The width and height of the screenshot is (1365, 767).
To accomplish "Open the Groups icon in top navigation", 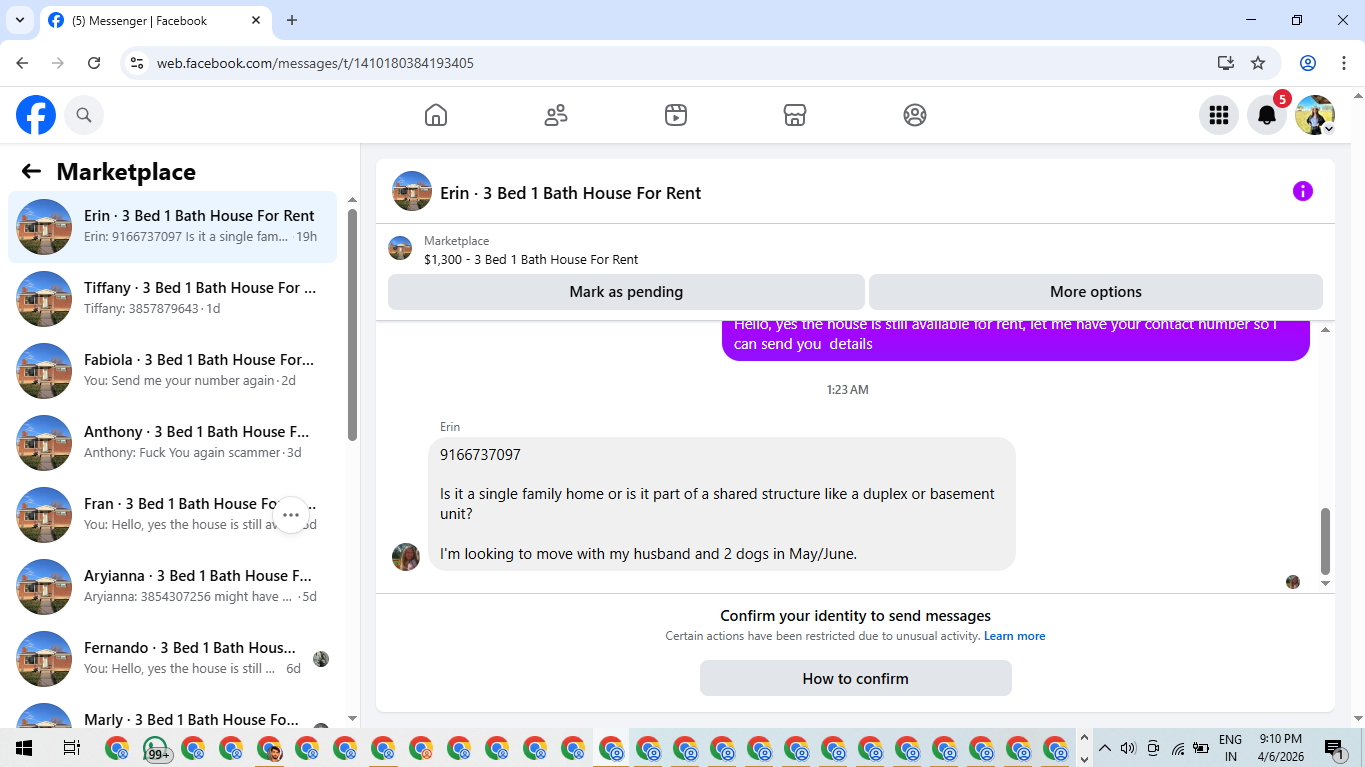I will (x=915, y=115).
